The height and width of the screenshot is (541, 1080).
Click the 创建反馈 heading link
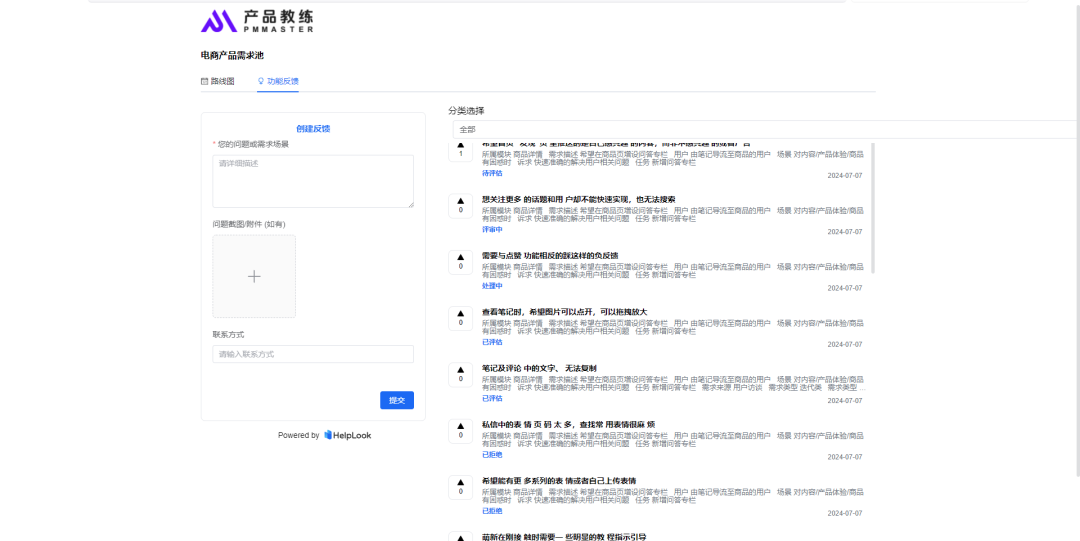[x=313, y=129]
